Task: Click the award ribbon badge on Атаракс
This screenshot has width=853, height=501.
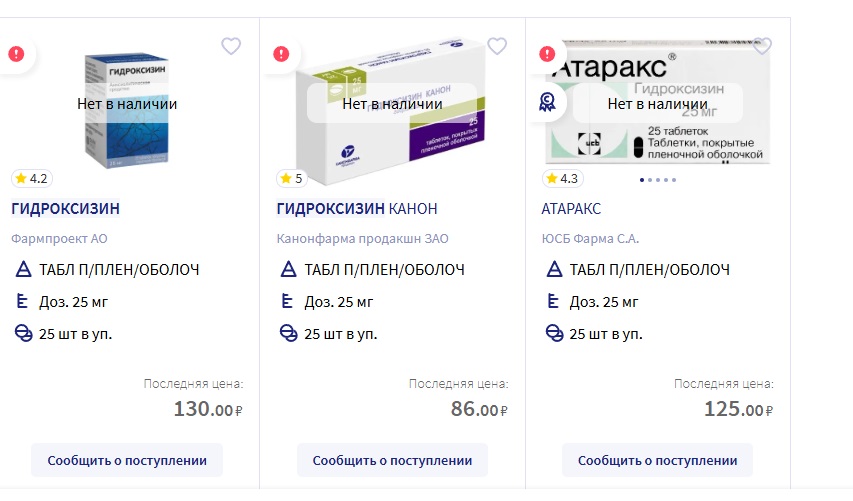Action: pyautogui.click(x=547, y=101)
